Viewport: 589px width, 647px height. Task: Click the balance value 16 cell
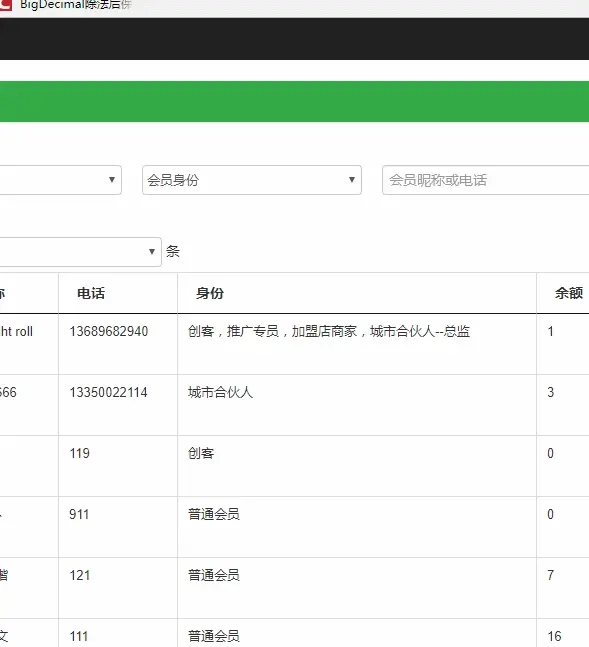pyautogui.click(x=563, y=633)
